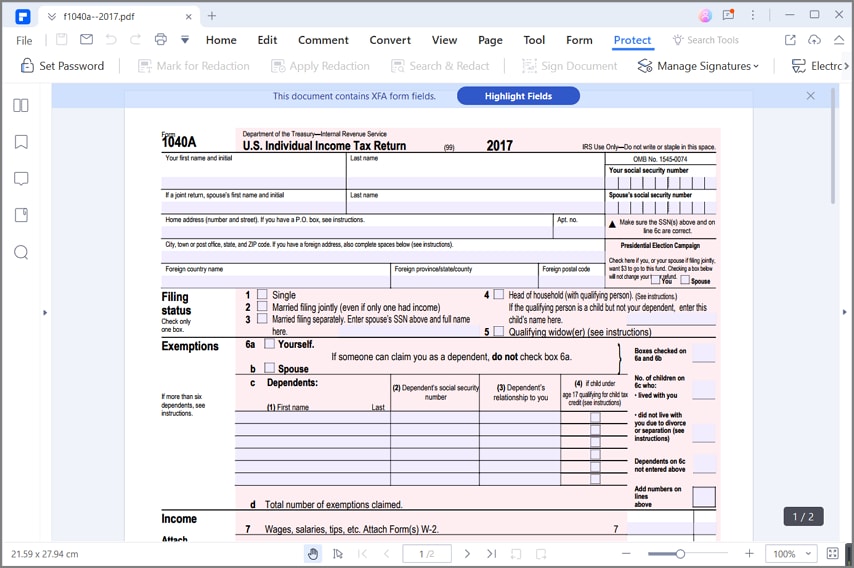This screenshot has width=854, height=568.
Task: Switch to the View tab
Action: pos(444,40)
